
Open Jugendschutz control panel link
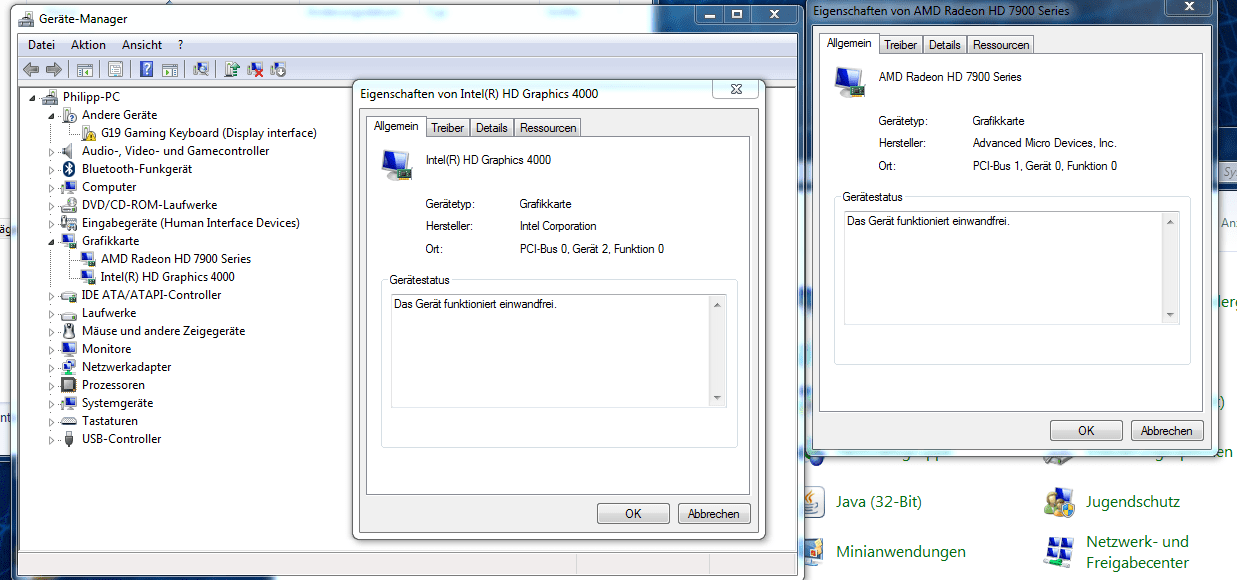pos(1132,502)
